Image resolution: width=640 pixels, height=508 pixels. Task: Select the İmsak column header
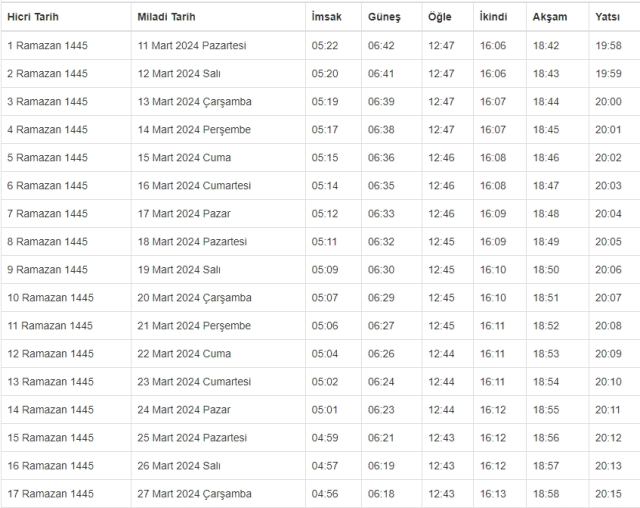[326, 18]
